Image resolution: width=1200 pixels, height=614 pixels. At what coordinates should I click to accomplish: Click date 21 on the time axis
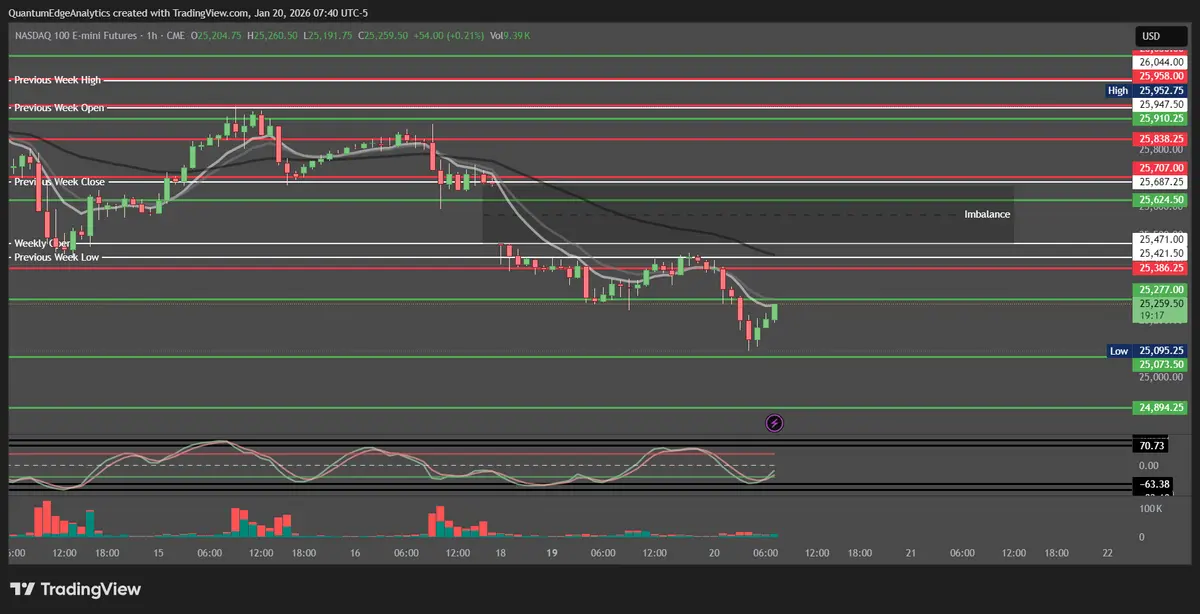(x=911, y=552)
